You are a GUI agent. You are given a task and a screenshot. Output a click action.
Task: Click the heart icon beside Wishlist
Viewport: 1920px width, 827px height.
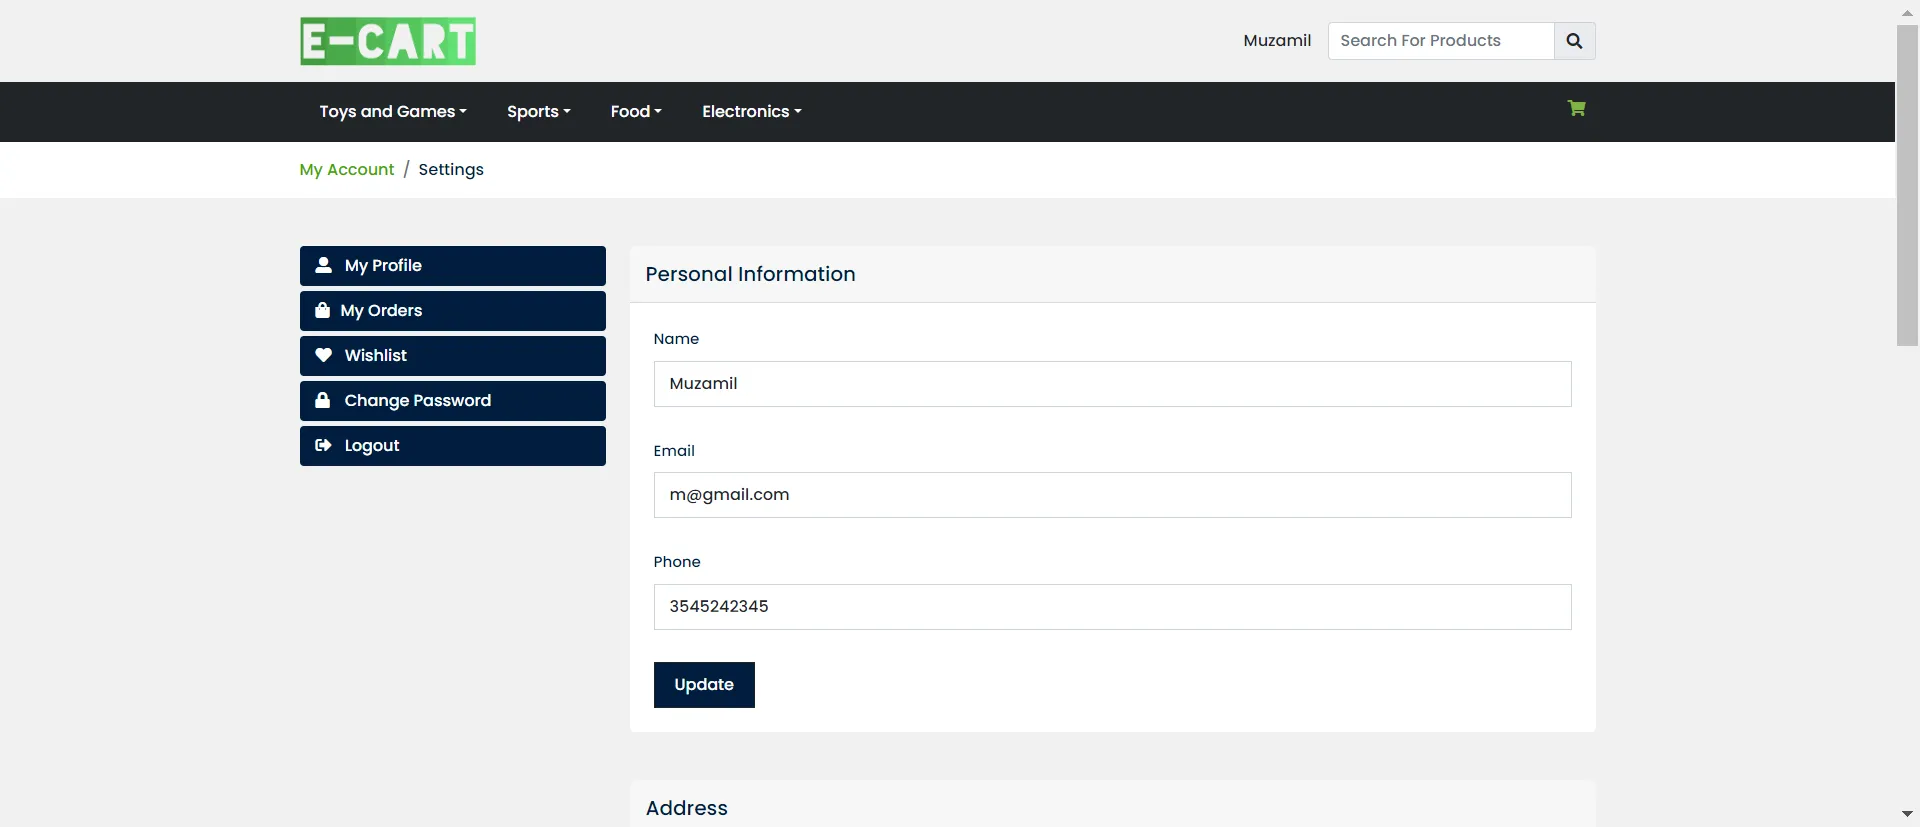pyautogui.click(x=323, y=355)
